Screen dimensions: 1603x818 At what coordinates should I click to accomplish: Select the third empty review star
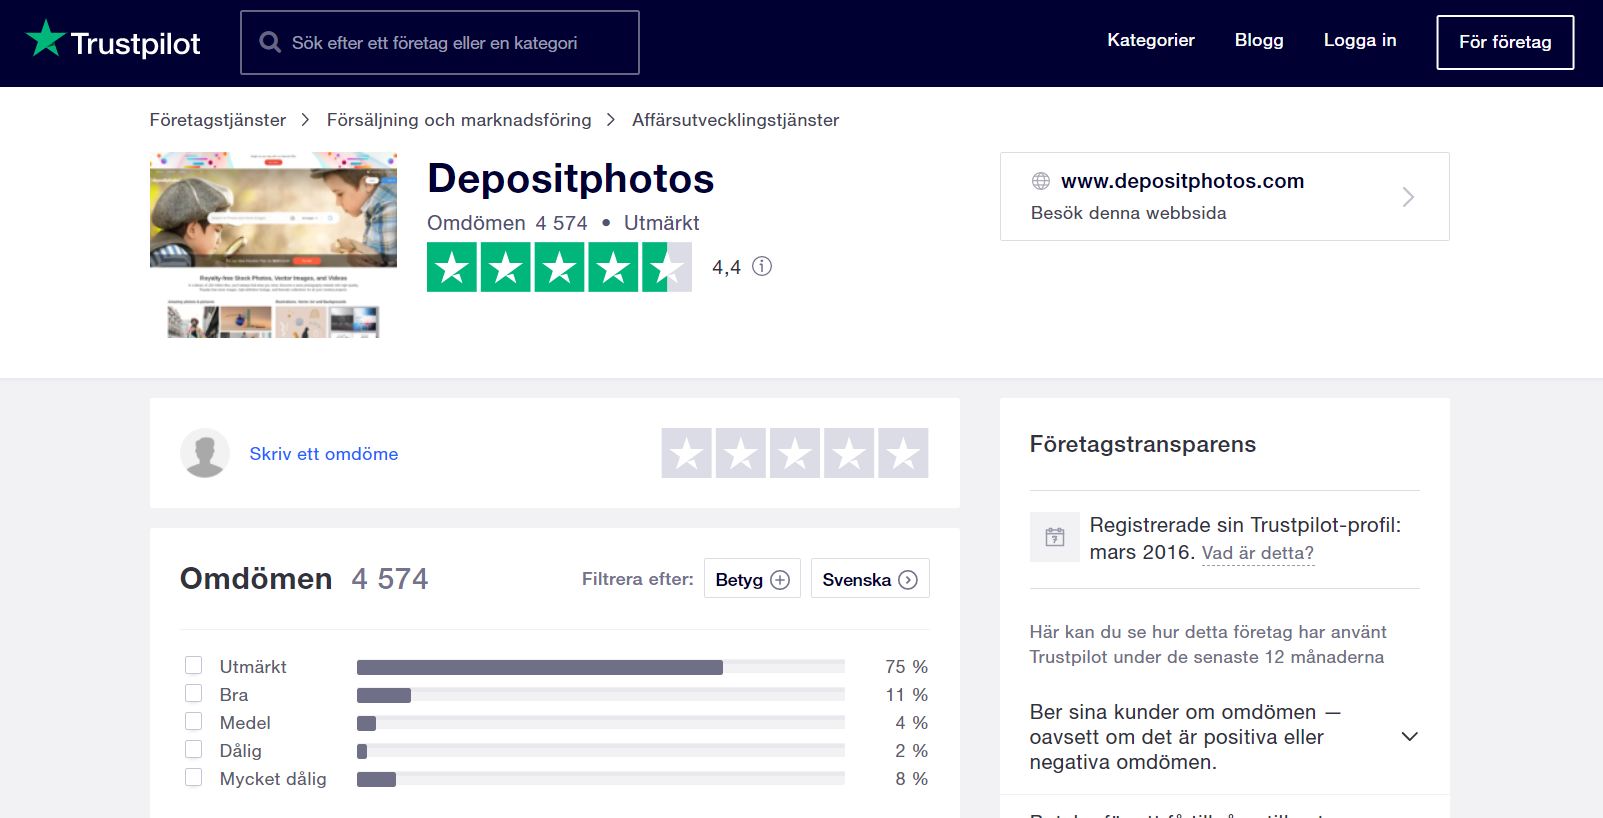(795, 453)
